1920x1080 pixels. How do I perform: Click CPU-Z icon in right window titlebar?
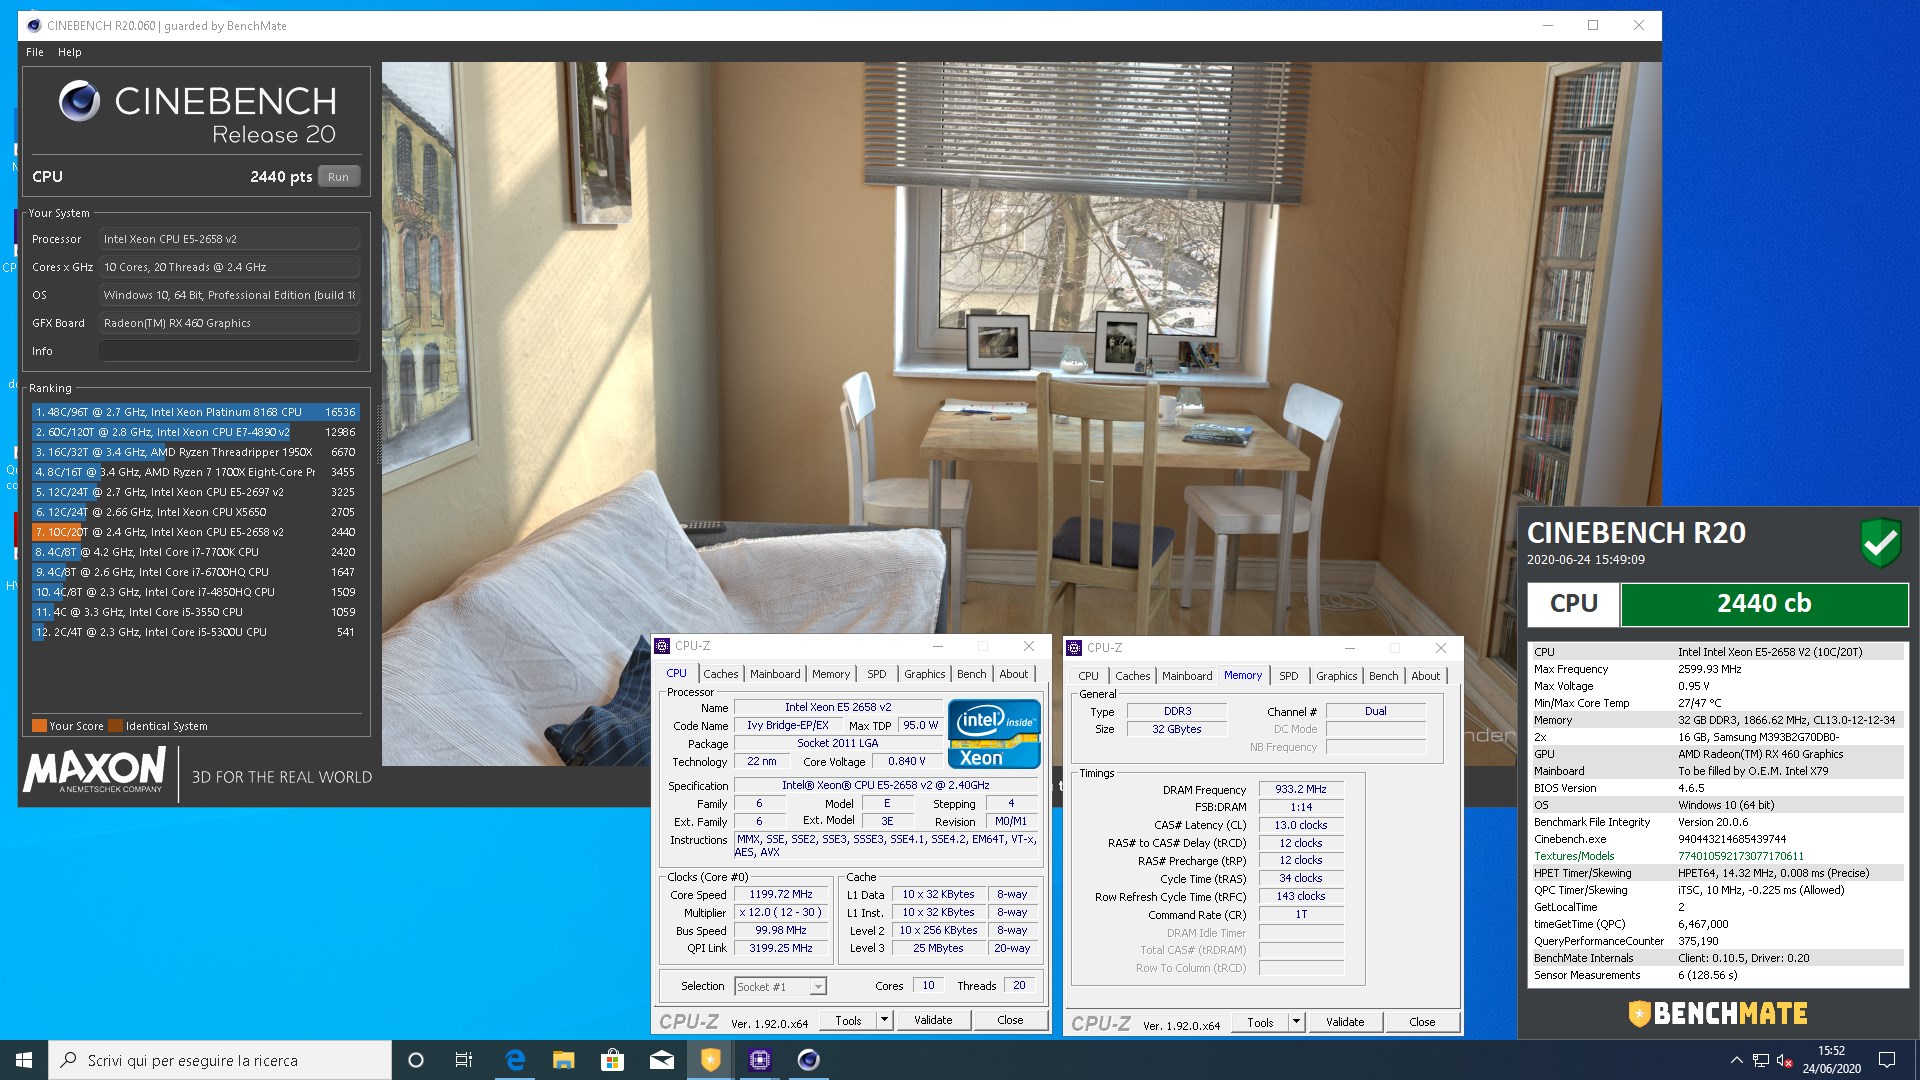(x=1074, y=648)
